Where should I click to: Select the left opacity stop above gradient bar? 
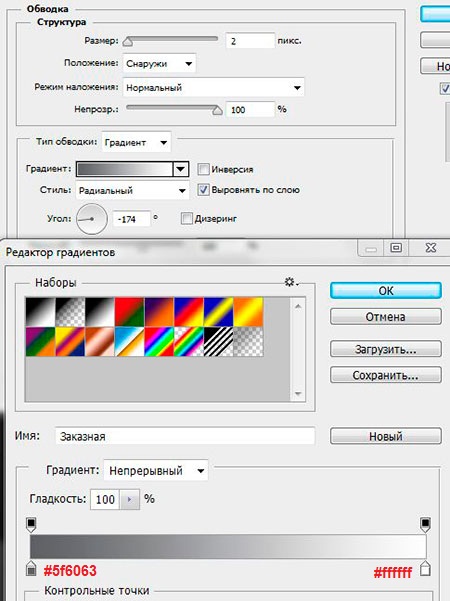31,524
